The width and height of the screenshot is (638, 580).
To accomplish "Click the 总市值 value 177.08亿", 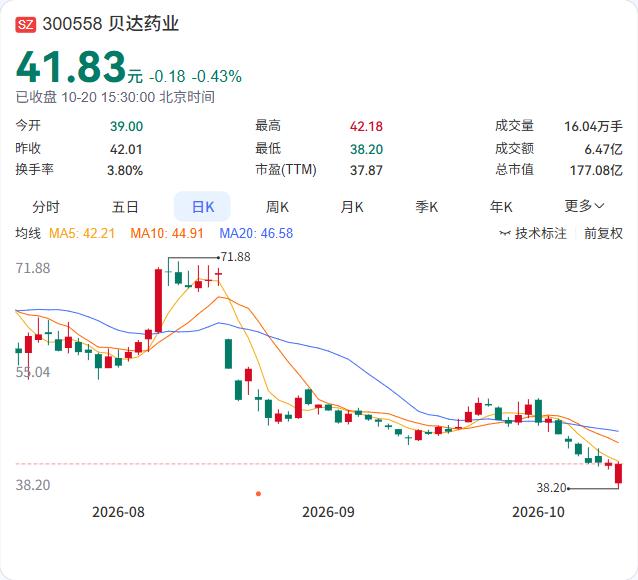I will (596, 170).
